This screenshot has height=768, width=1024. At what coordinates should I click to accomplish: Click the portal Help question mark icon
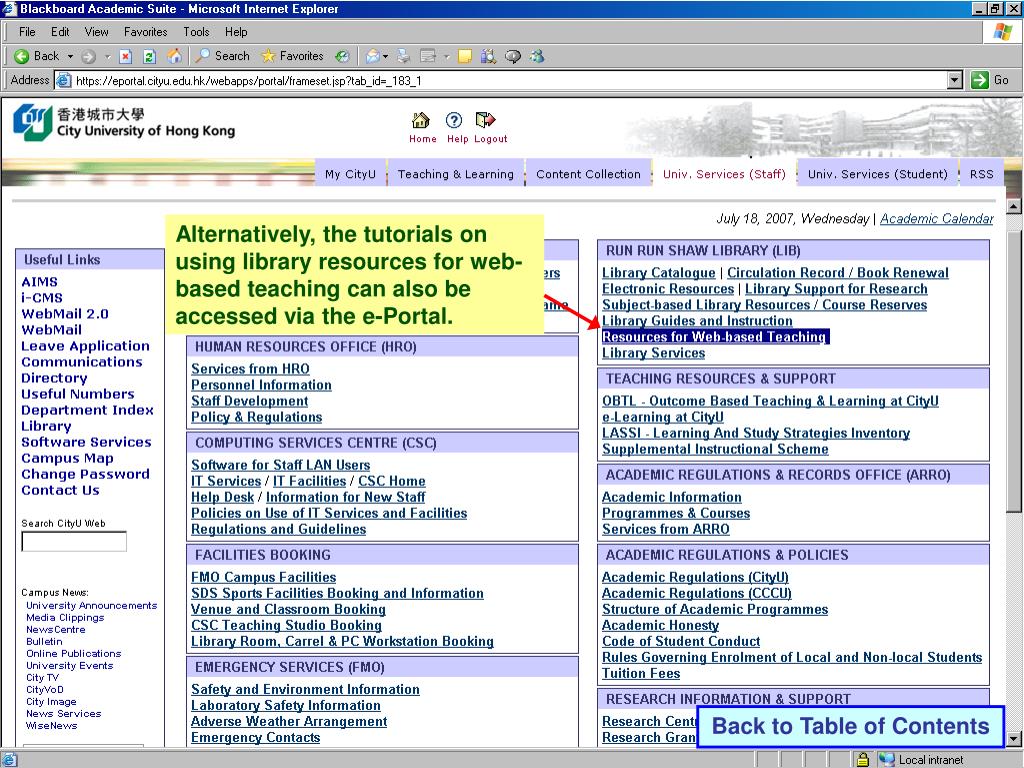click(x=454, y=120)
